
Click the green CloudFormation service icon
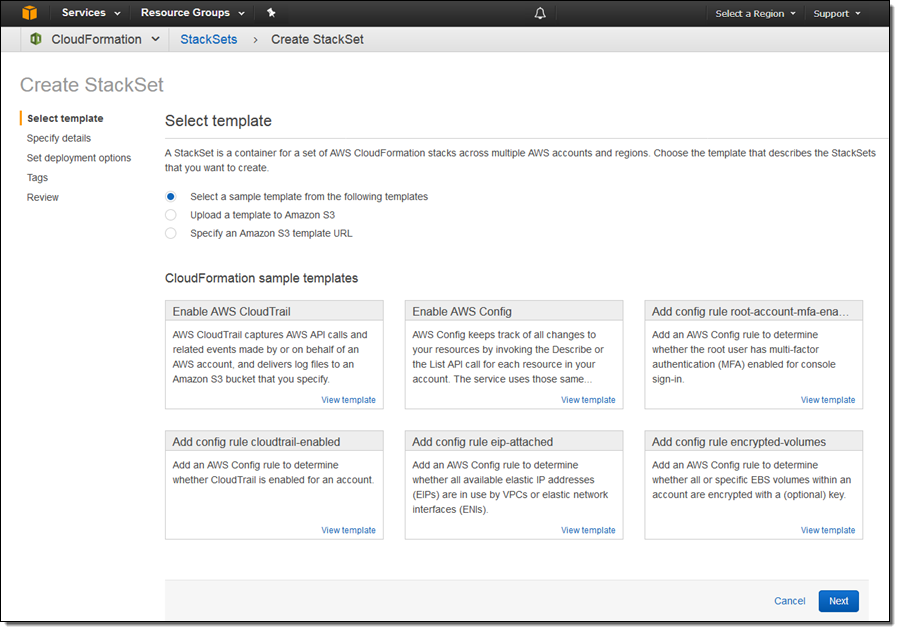pos(36,39)
